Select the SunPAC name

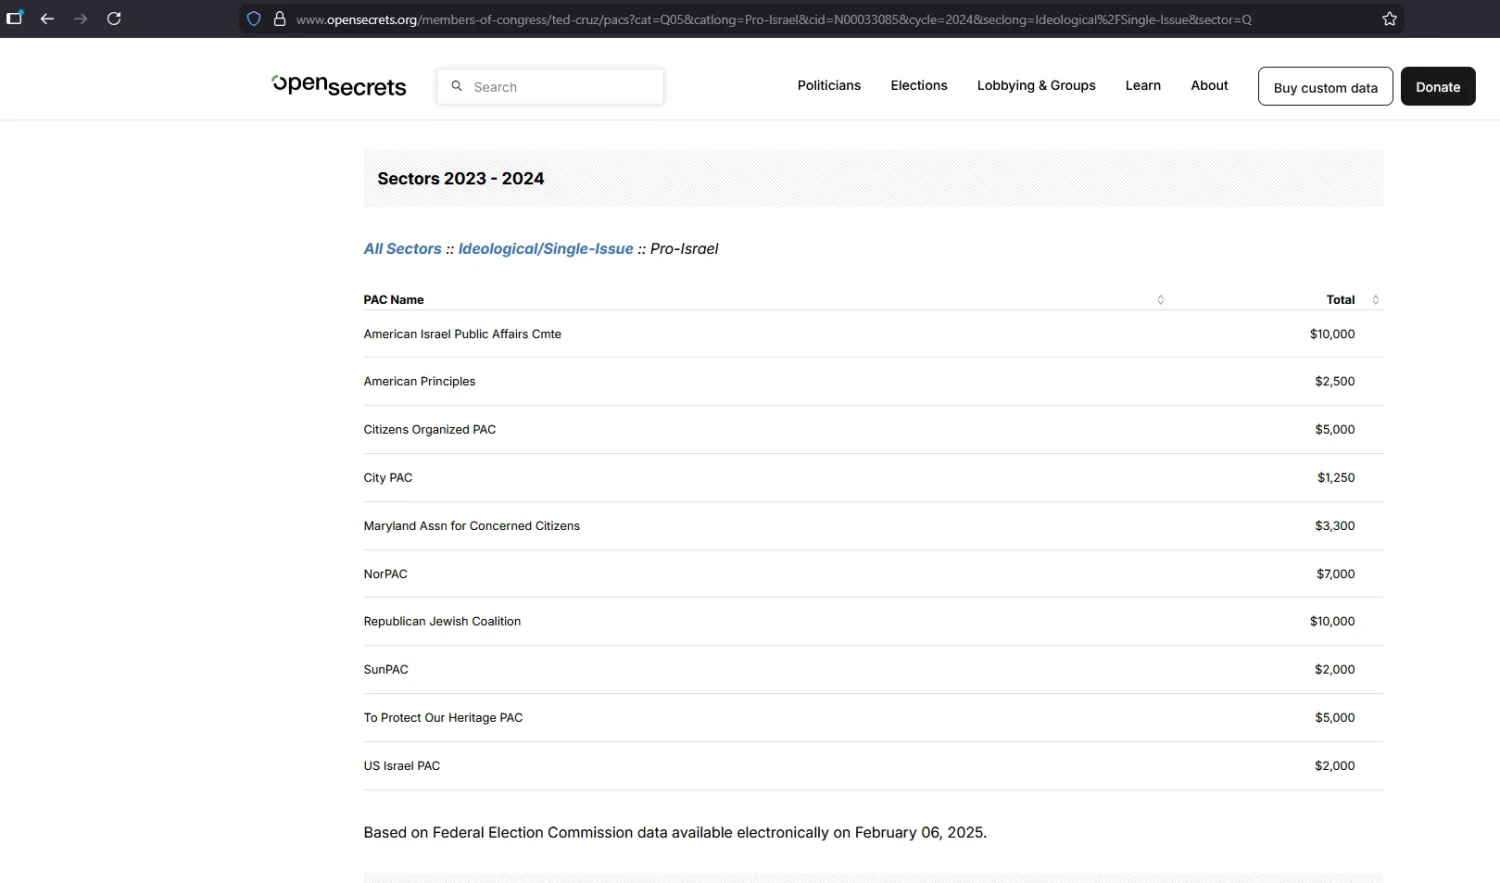point(386,670)
